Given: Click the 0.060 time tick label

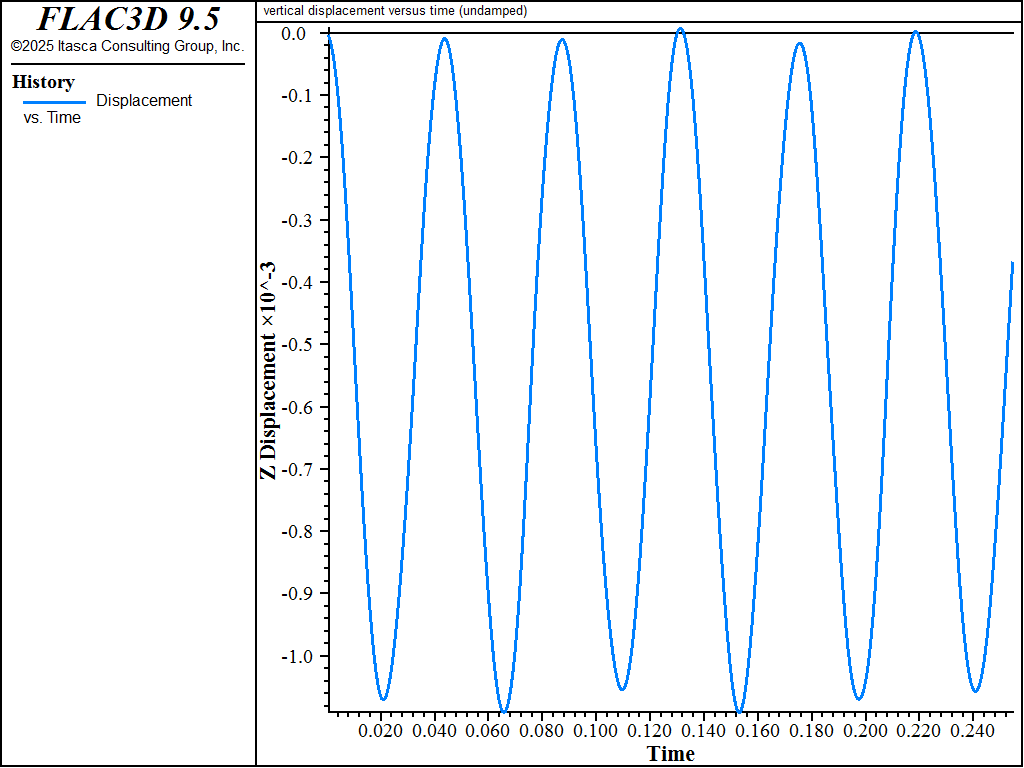Looking at the screenshot, I should click(x=488, y=730).
